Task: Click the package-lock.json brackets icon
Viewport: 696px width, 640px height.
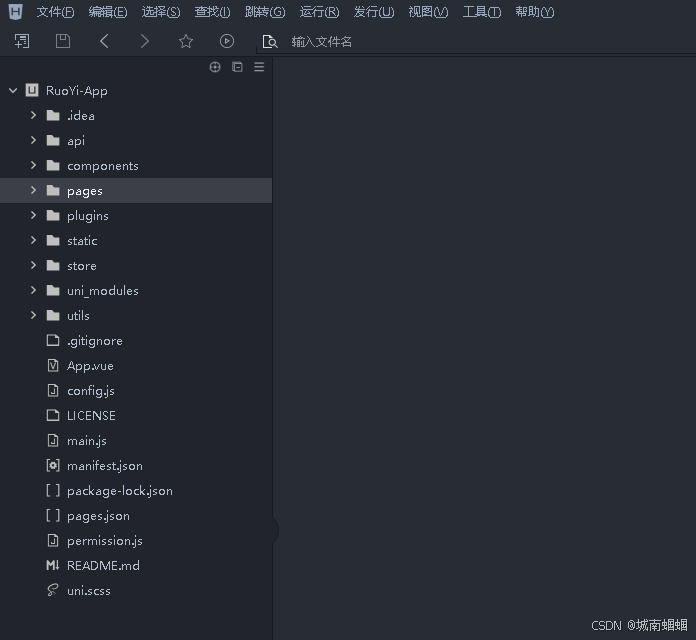Action: [x=53, y=490]
